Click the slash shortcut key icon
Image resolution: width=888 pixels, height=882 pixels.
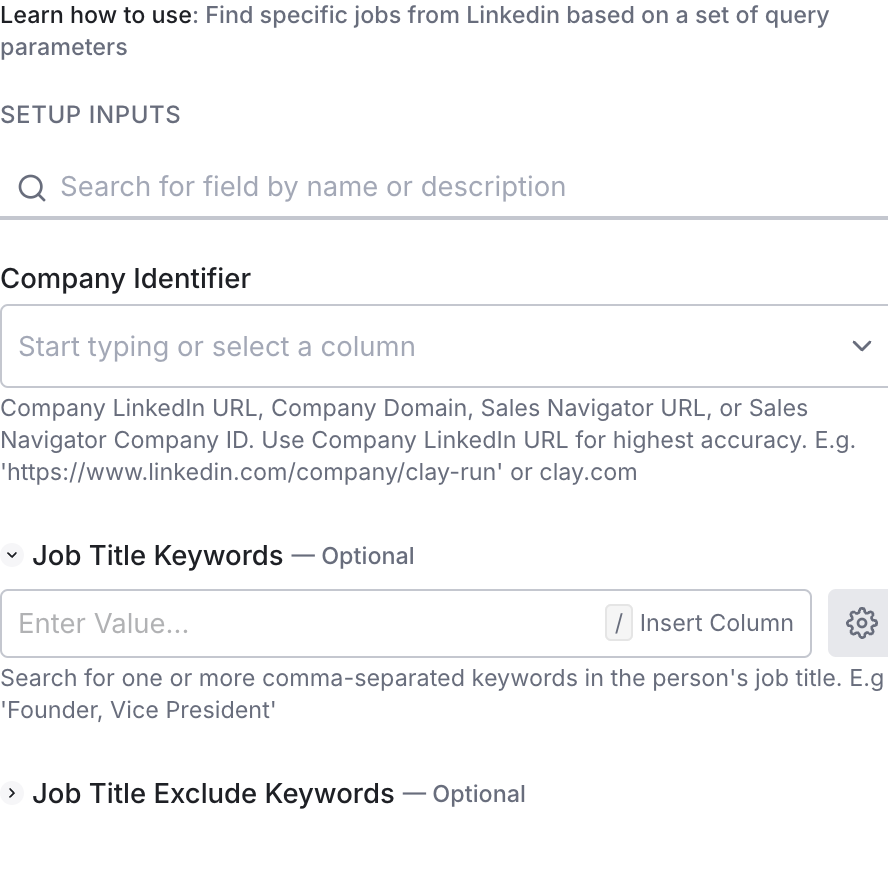tap(619, 623)
